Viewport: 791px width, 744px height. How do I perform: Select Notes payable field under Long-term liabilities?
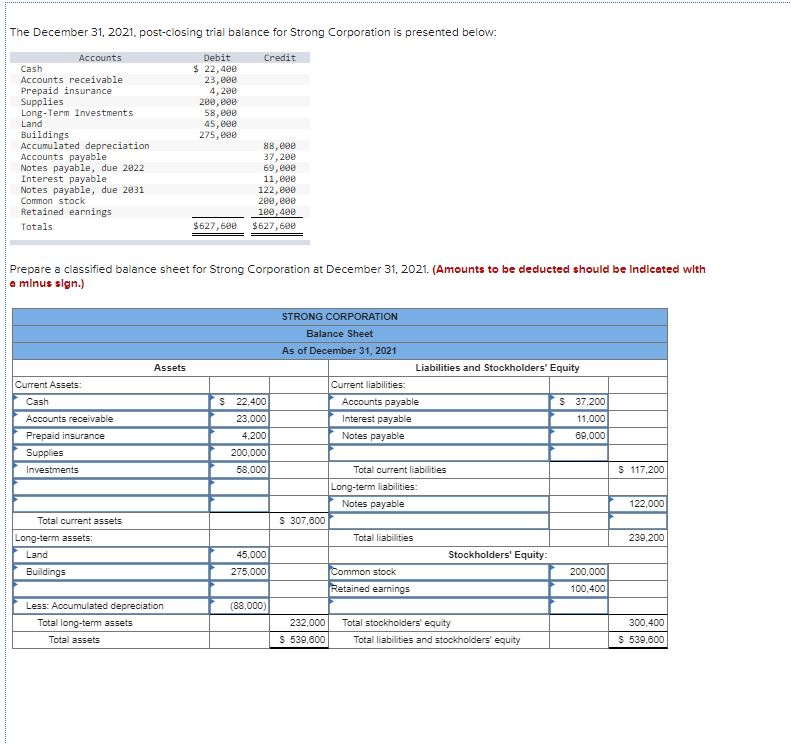tap(439, 504)
